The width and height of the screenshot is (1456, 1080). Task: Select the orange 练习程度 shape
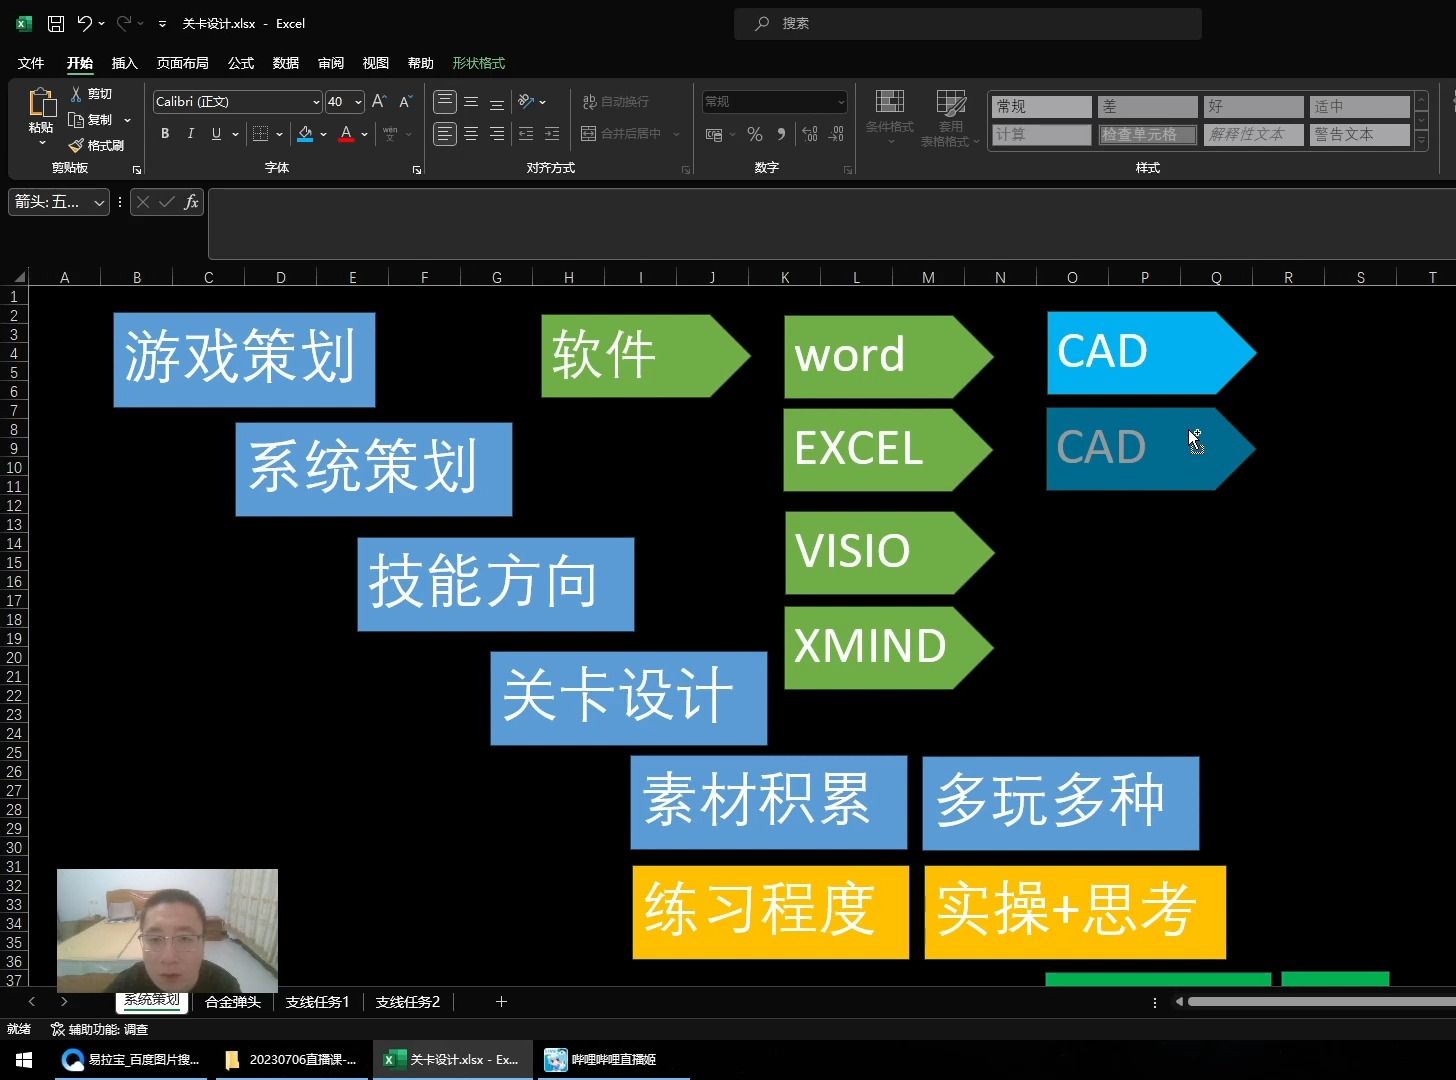[x=770, y=912]
